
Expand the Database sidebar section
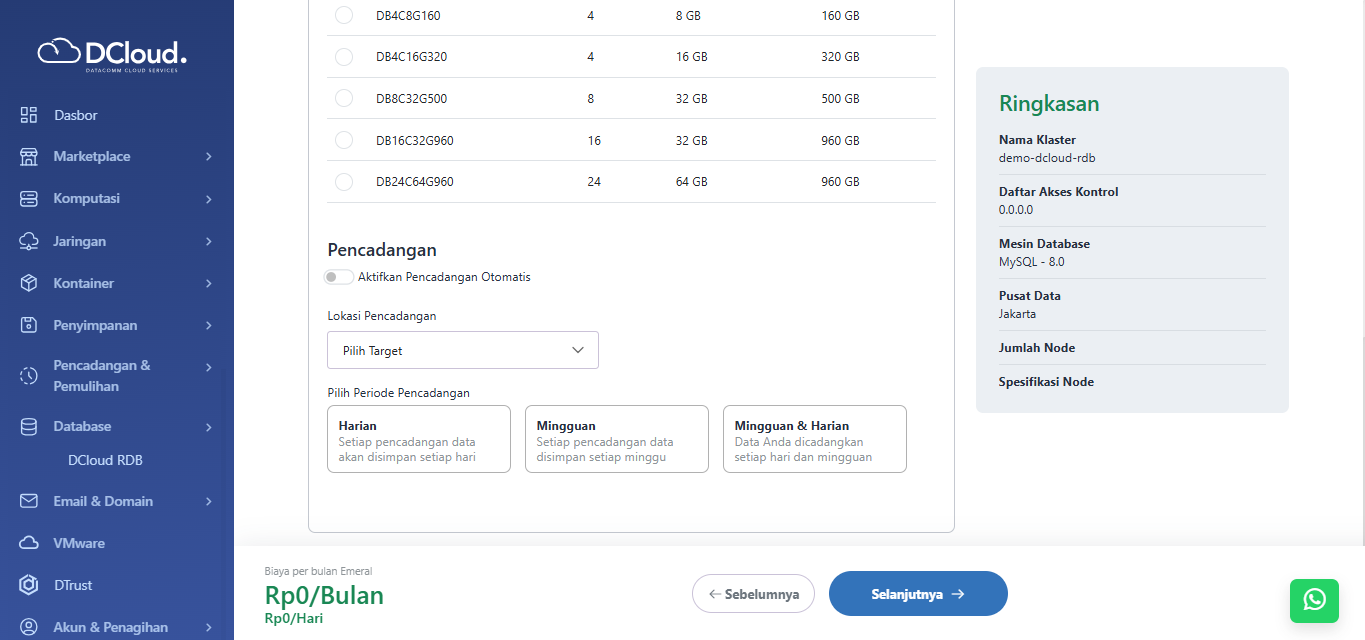pyautogui.click(x=81, y=426)
